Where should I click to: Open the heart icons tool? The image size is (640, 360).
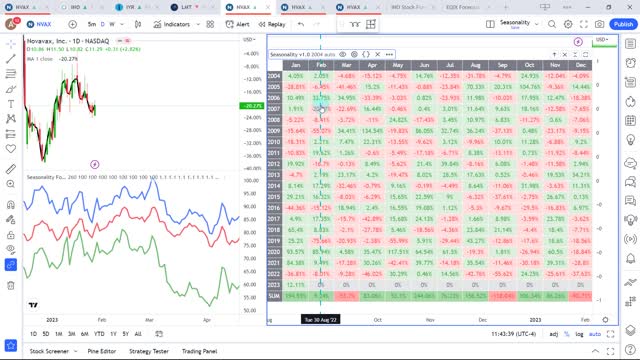(11, 149)
